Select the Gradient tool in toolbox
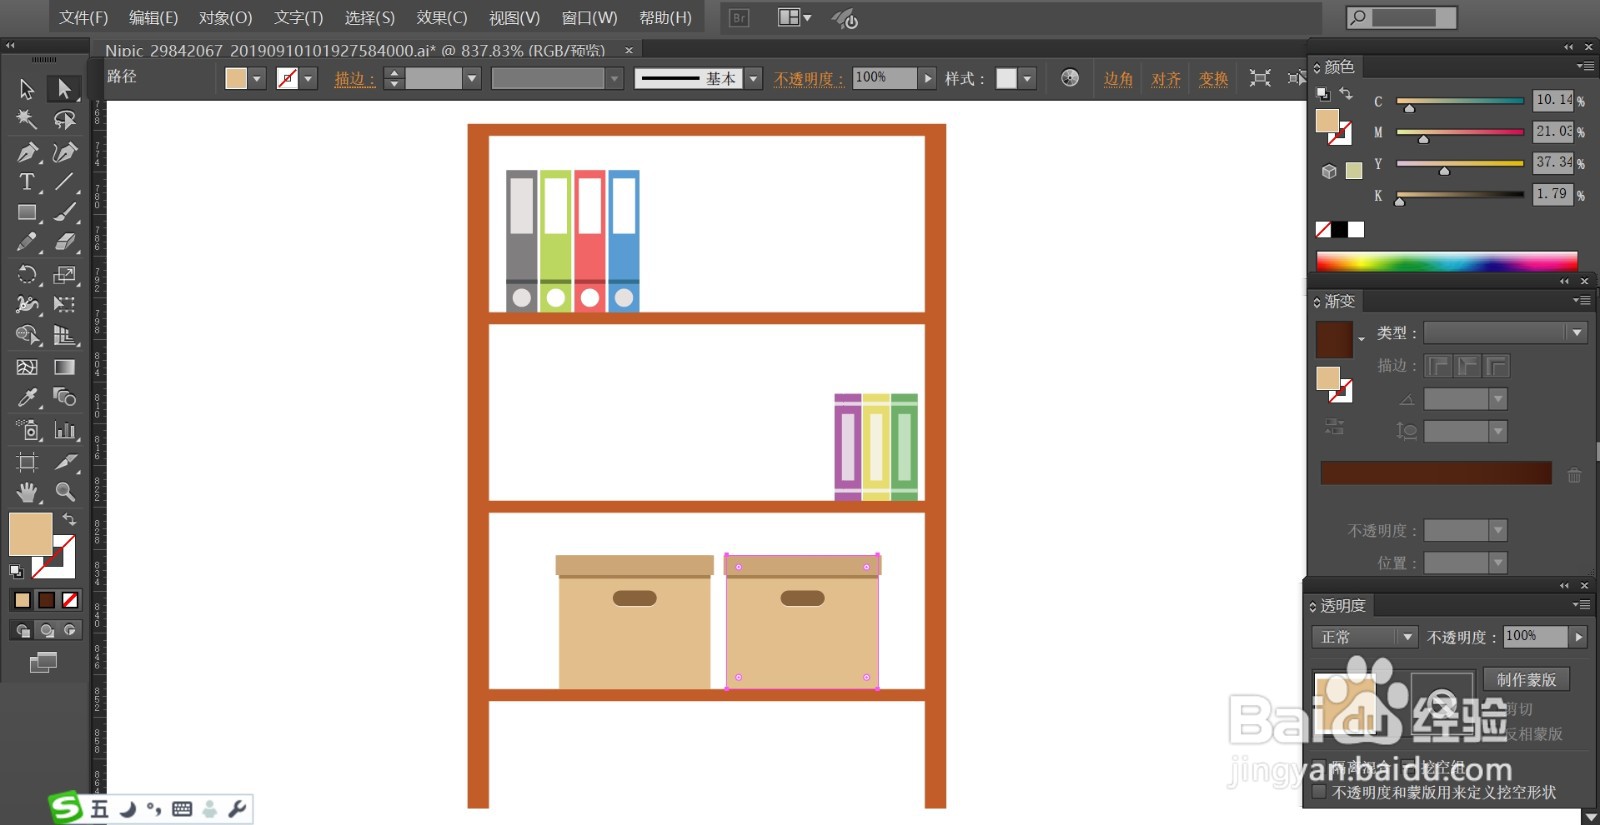 [x=65, y=367]
